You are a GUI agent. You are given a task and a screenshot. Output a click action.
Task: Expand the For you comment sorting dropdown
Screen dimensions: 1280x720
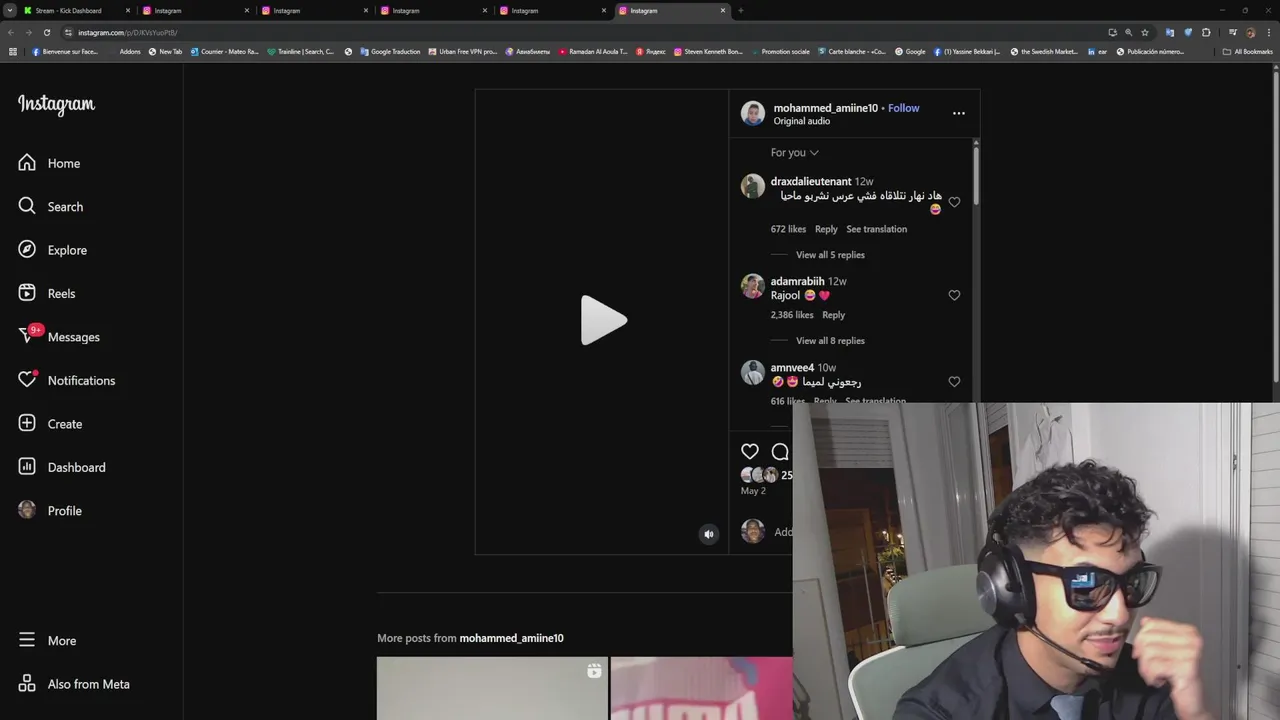point(795,153)
